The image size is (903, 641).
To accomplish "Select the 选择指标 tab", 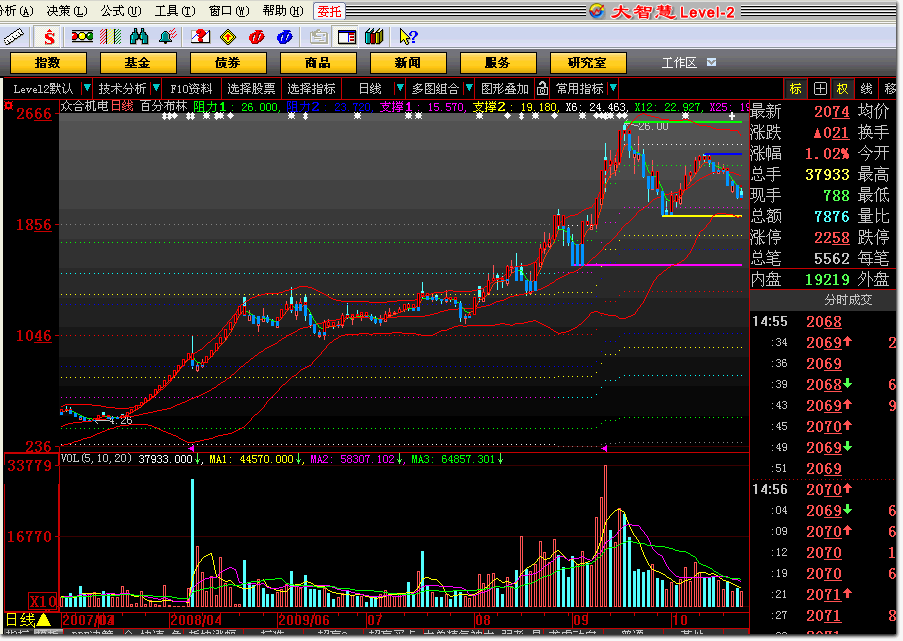I will tap(311, 89).
